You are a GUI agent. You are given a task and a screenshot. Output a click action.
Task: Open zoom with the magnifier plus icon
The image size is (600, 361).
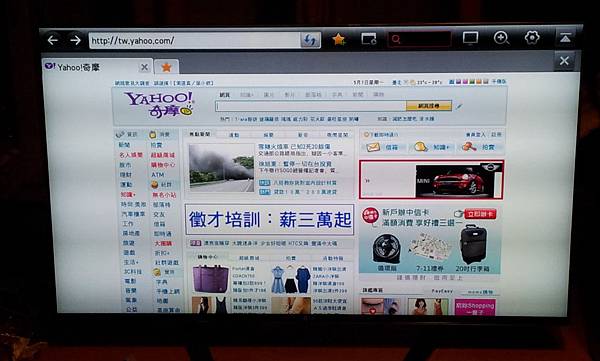[x=501, y=38]
